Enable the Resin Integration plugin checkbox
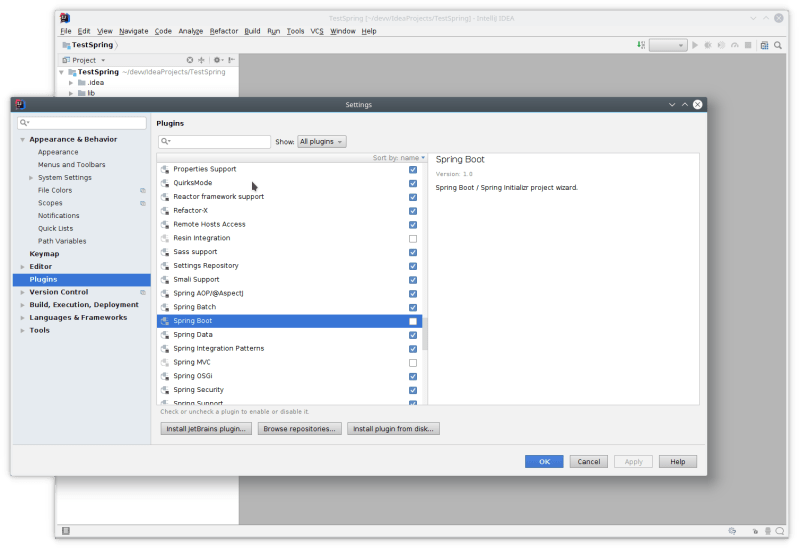Viewport: 799px width, 549px height. coord(413,239)
